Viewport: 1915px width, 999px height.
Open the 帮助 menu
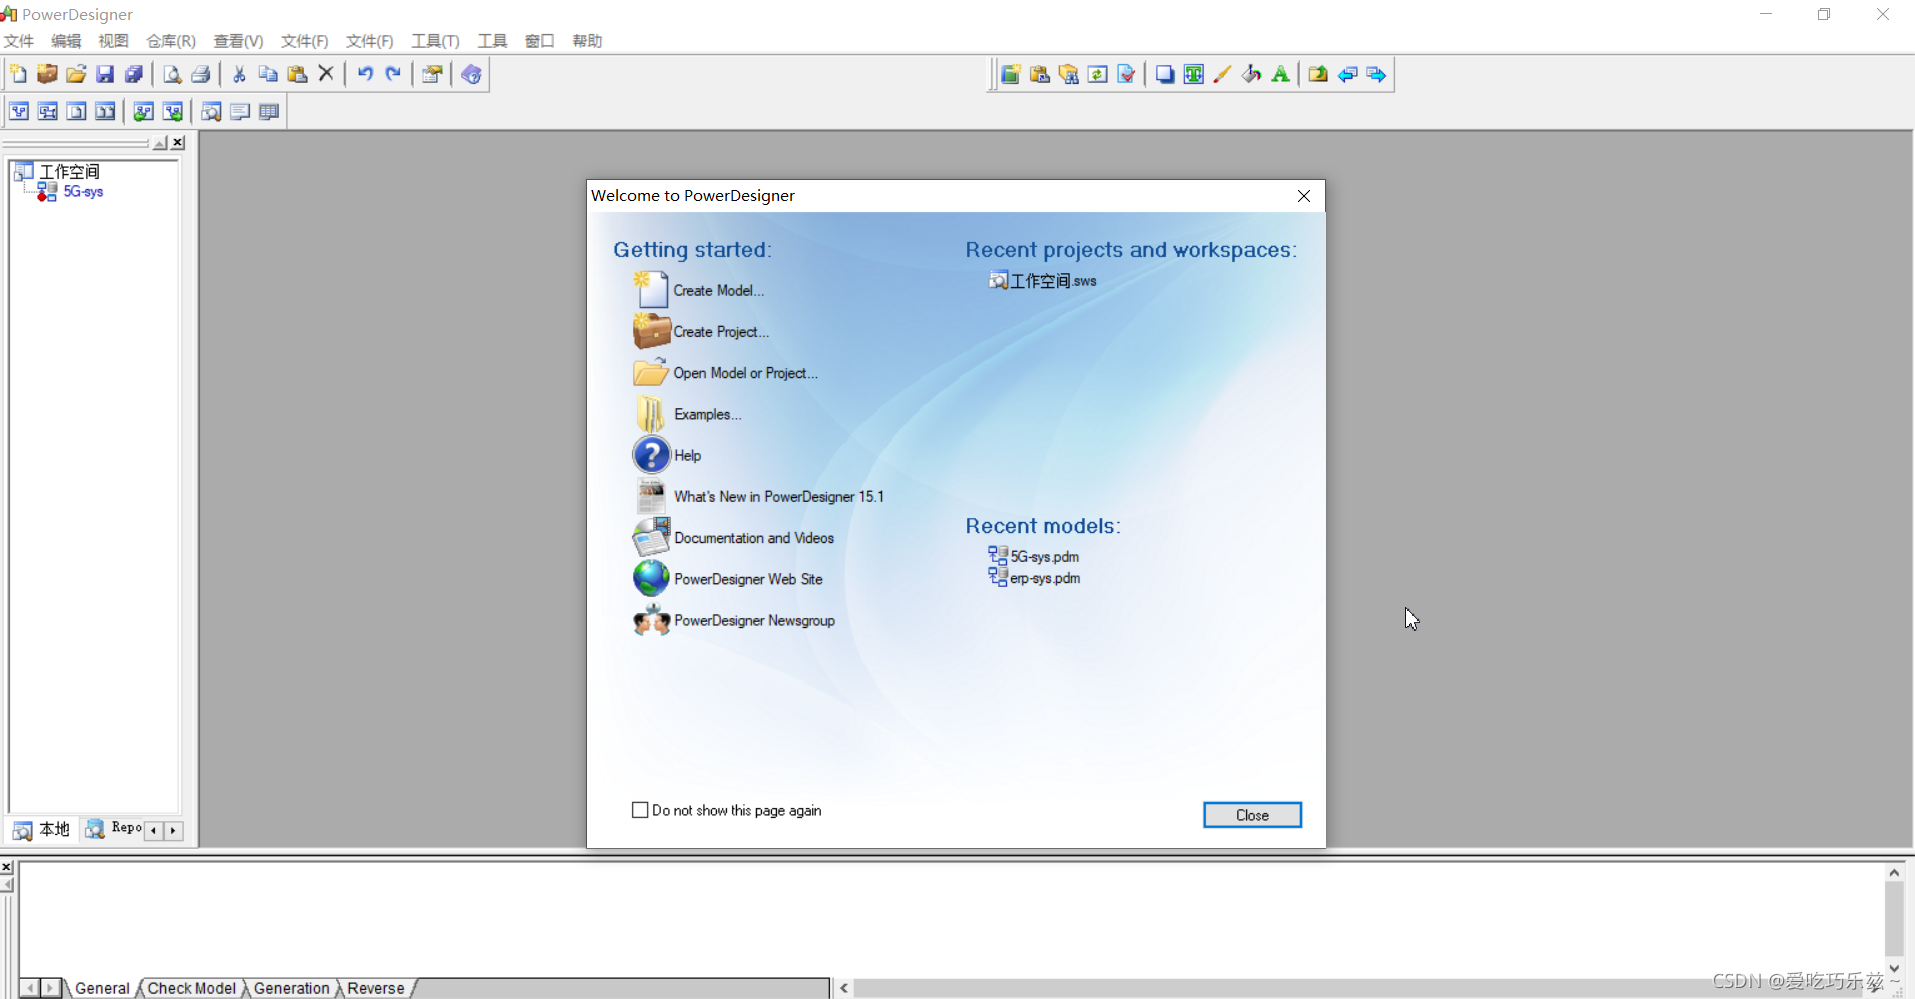pos(587,41)
